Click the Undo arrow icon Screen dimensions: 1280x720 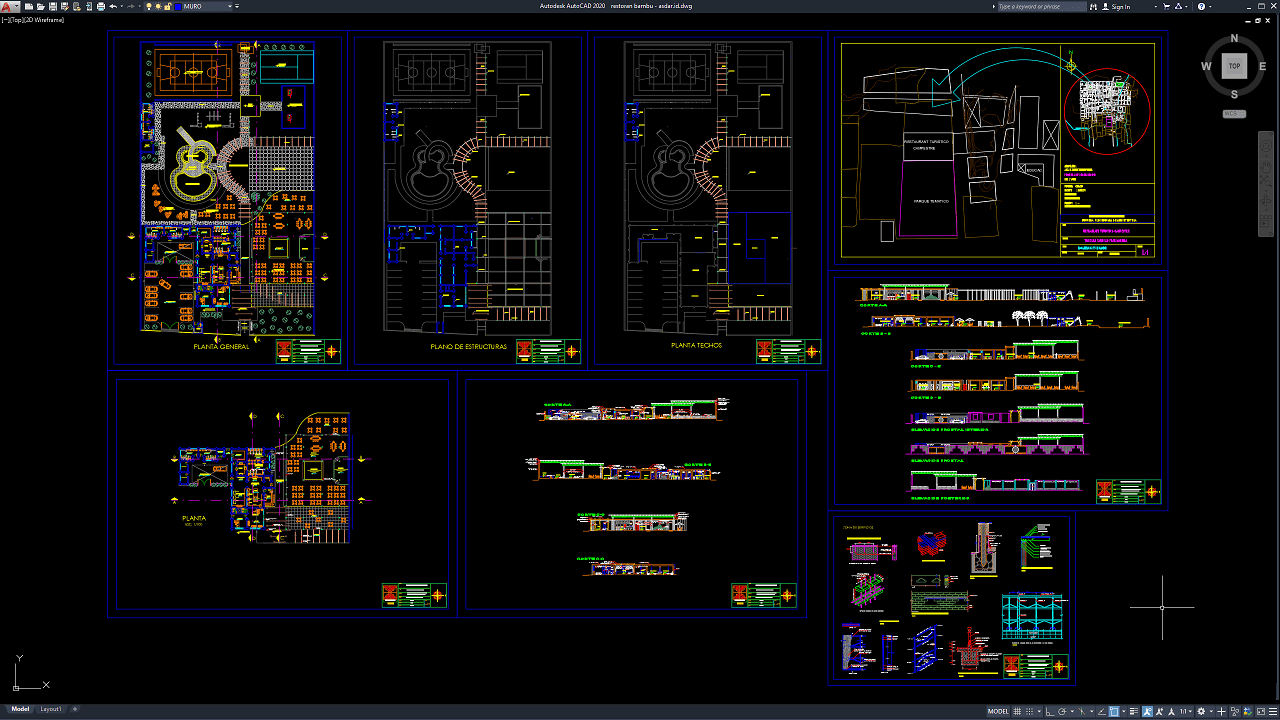tap(113, 6)
